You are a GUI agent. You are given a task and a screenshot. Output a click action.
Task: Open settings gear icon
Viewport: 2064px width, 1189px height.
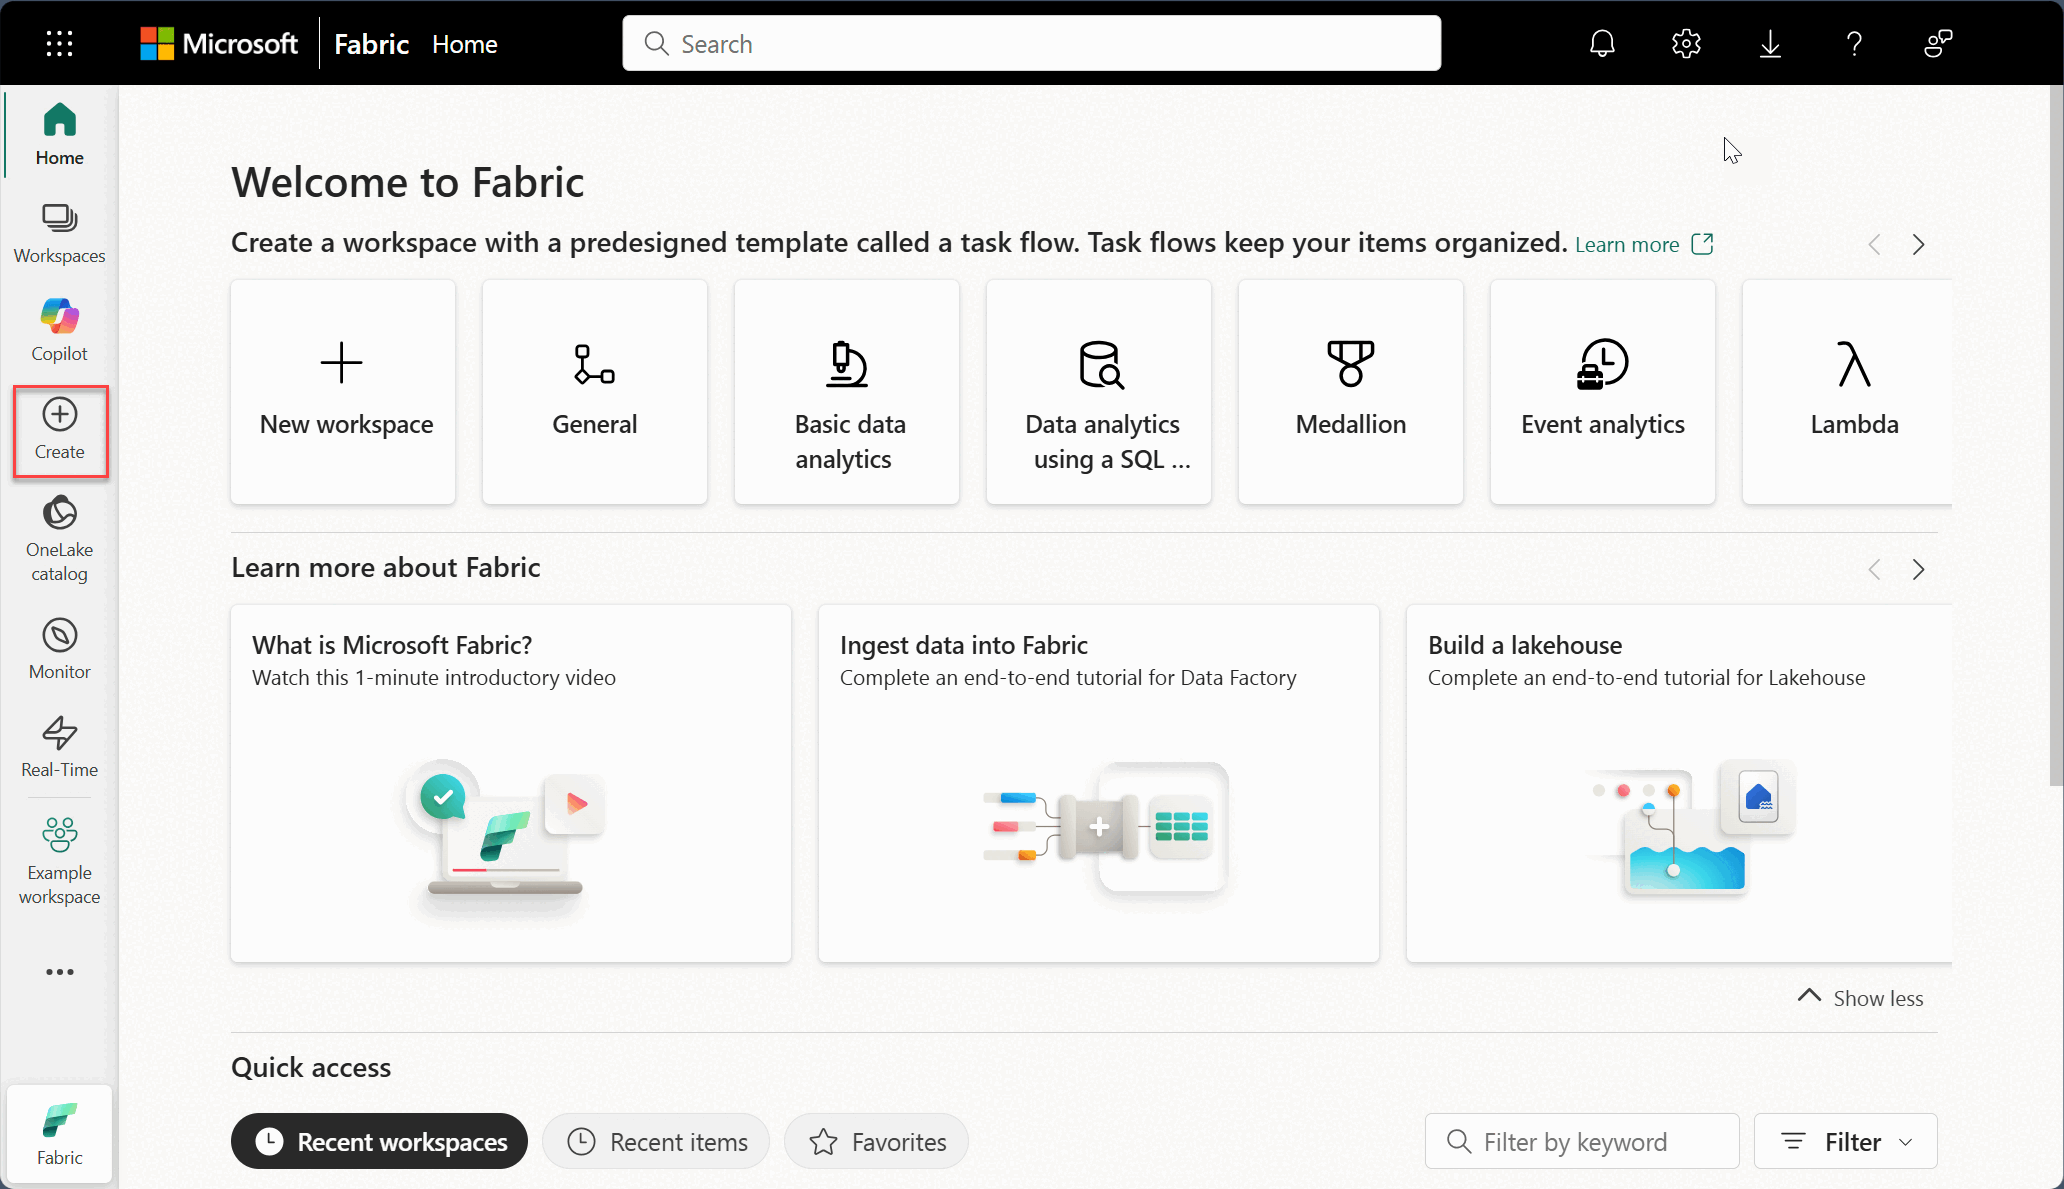click(x=1686, y=44)
